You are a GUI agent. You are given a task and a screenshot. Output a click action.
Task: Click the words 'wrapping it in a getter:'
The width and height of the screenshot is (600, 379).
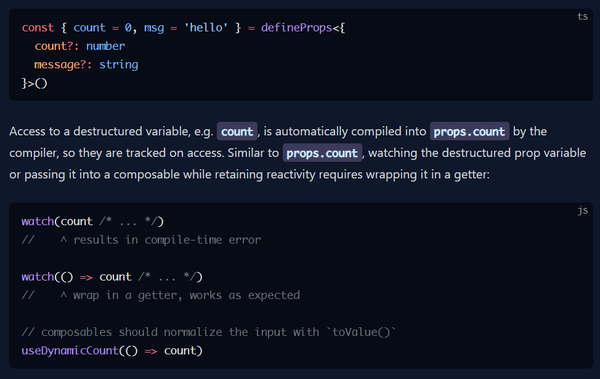pyautogui.click(x=427, y=175)
